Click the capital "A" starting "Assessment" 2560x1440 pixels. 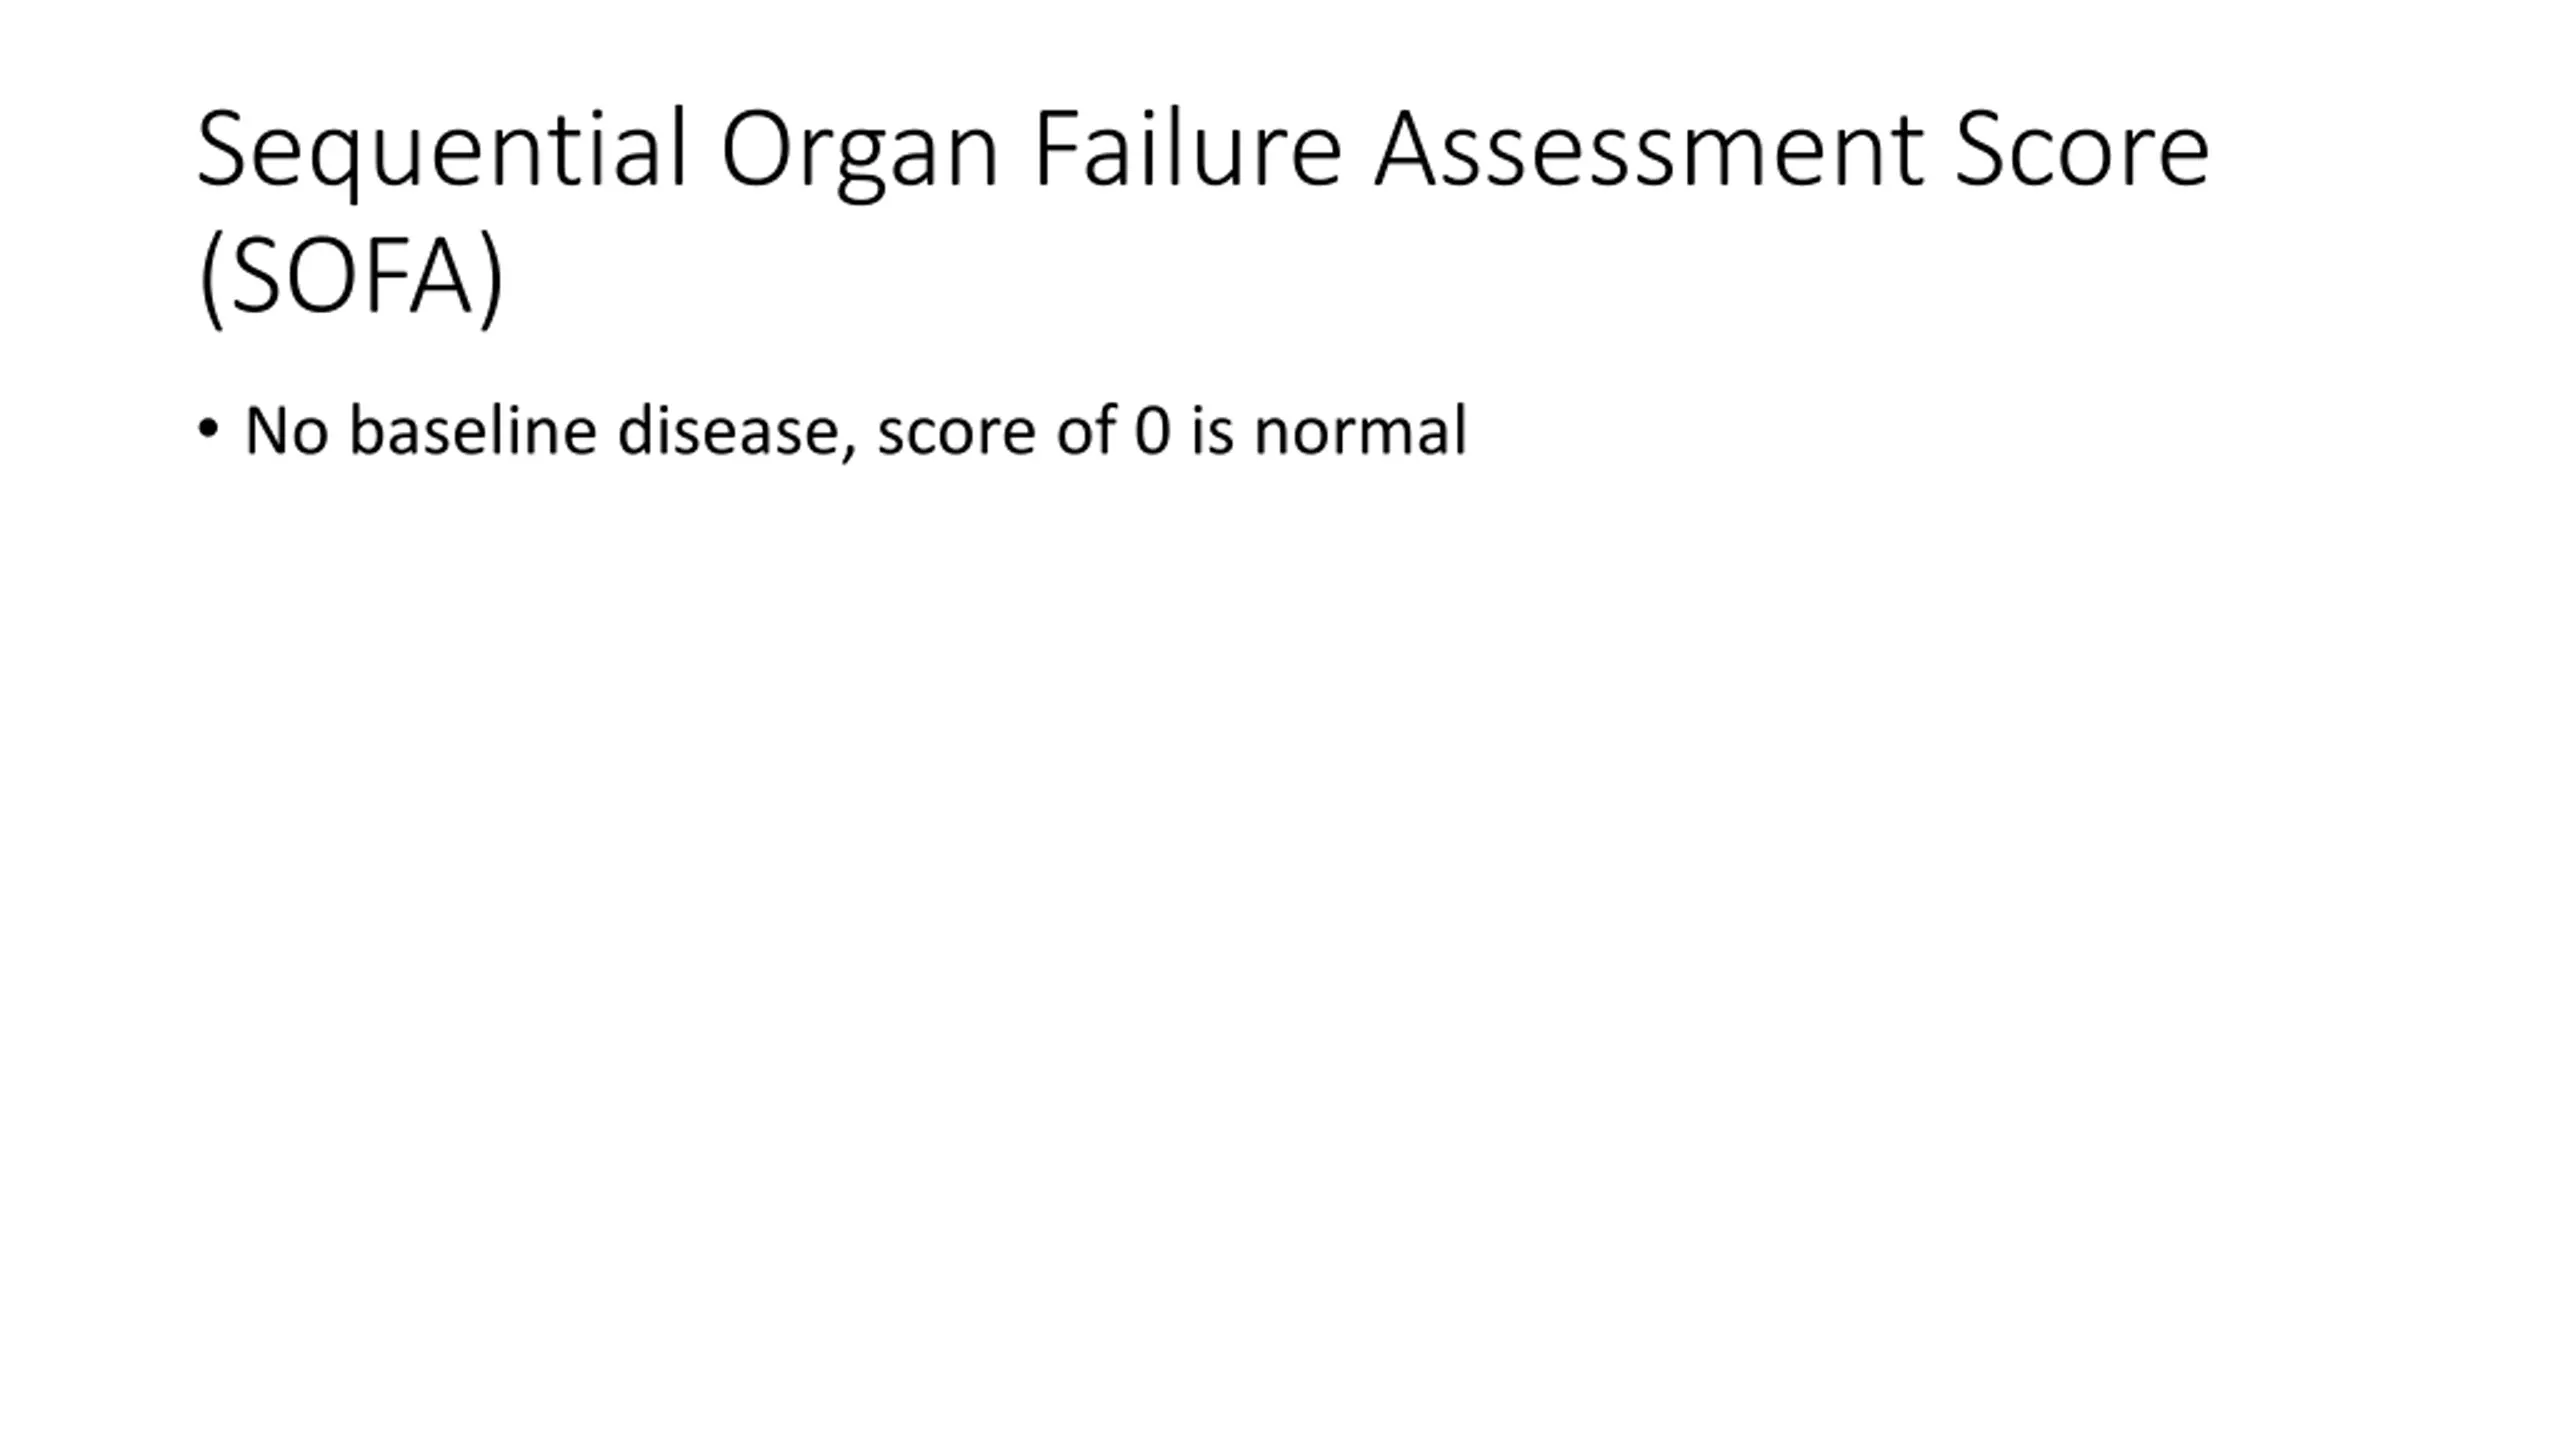click(1404, 150)
